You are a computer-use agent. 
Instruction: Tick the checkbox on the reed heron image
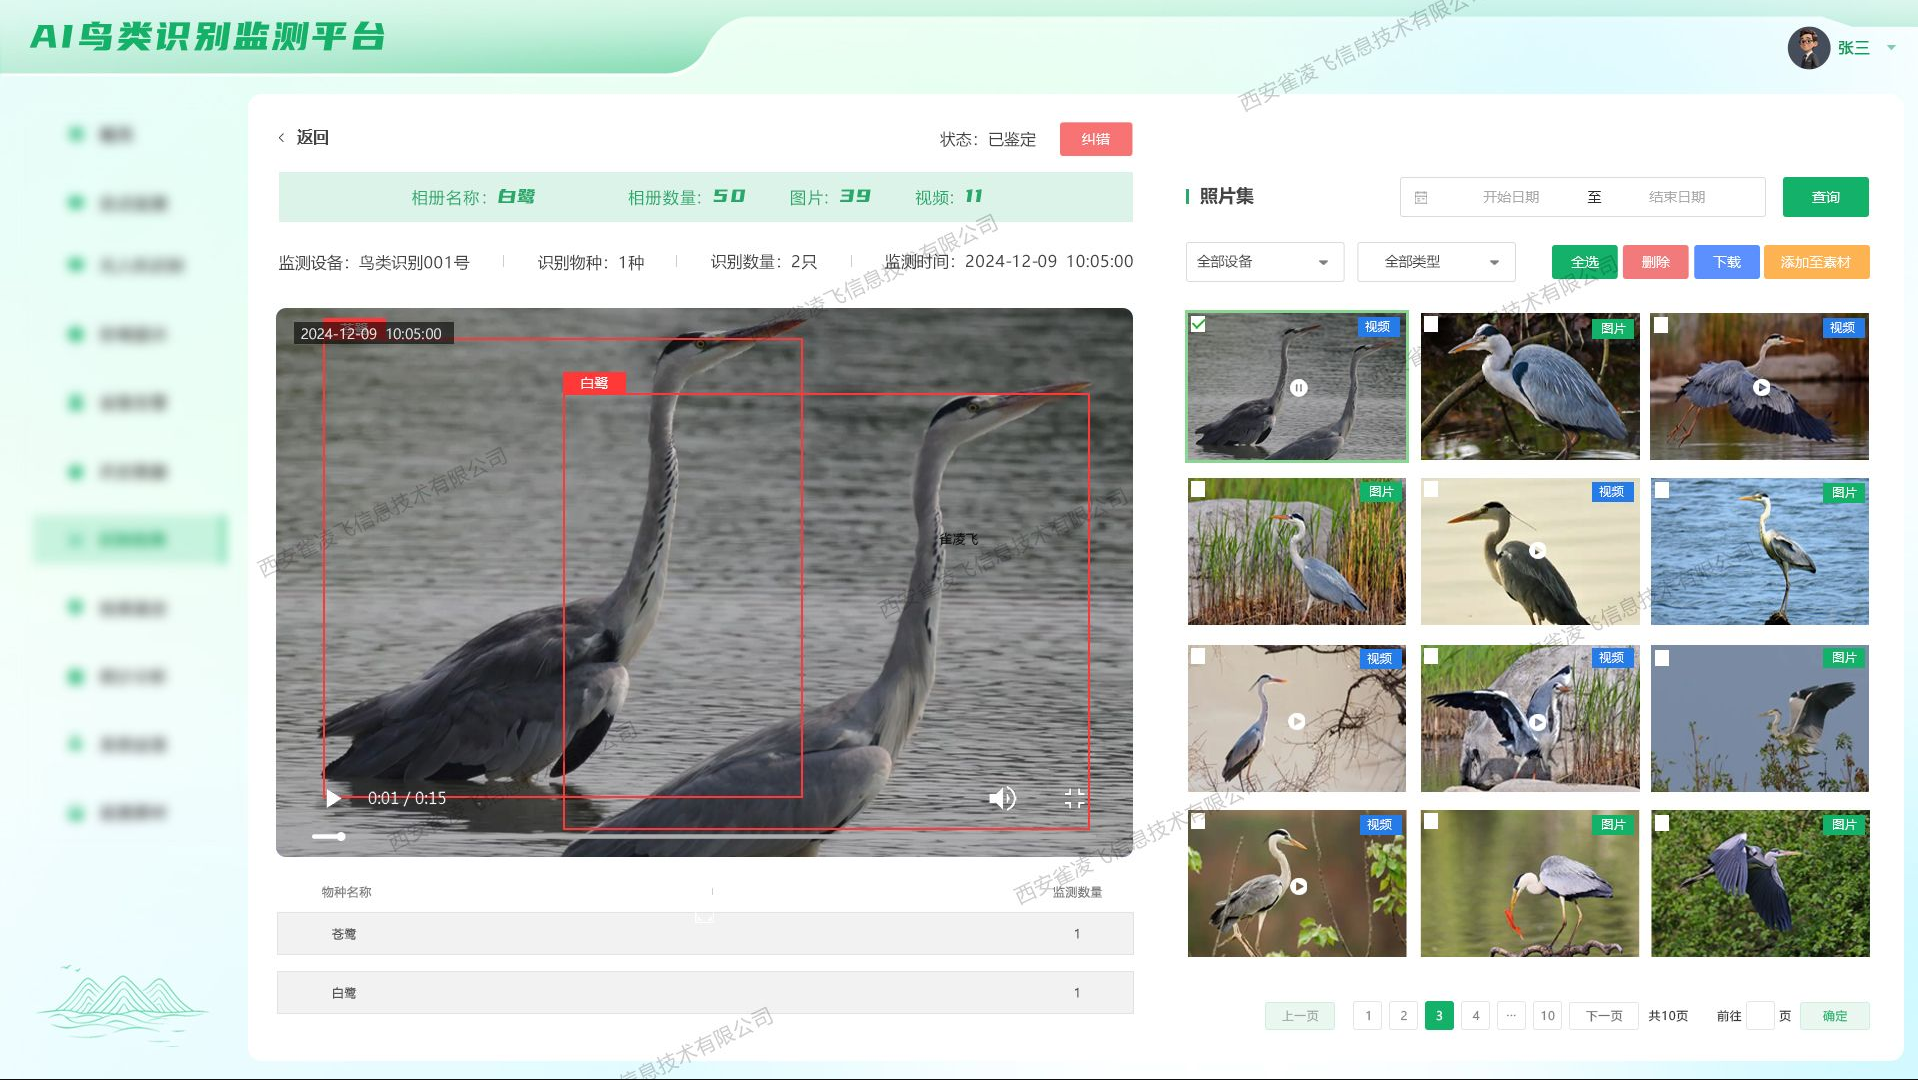click(1198, 489)
